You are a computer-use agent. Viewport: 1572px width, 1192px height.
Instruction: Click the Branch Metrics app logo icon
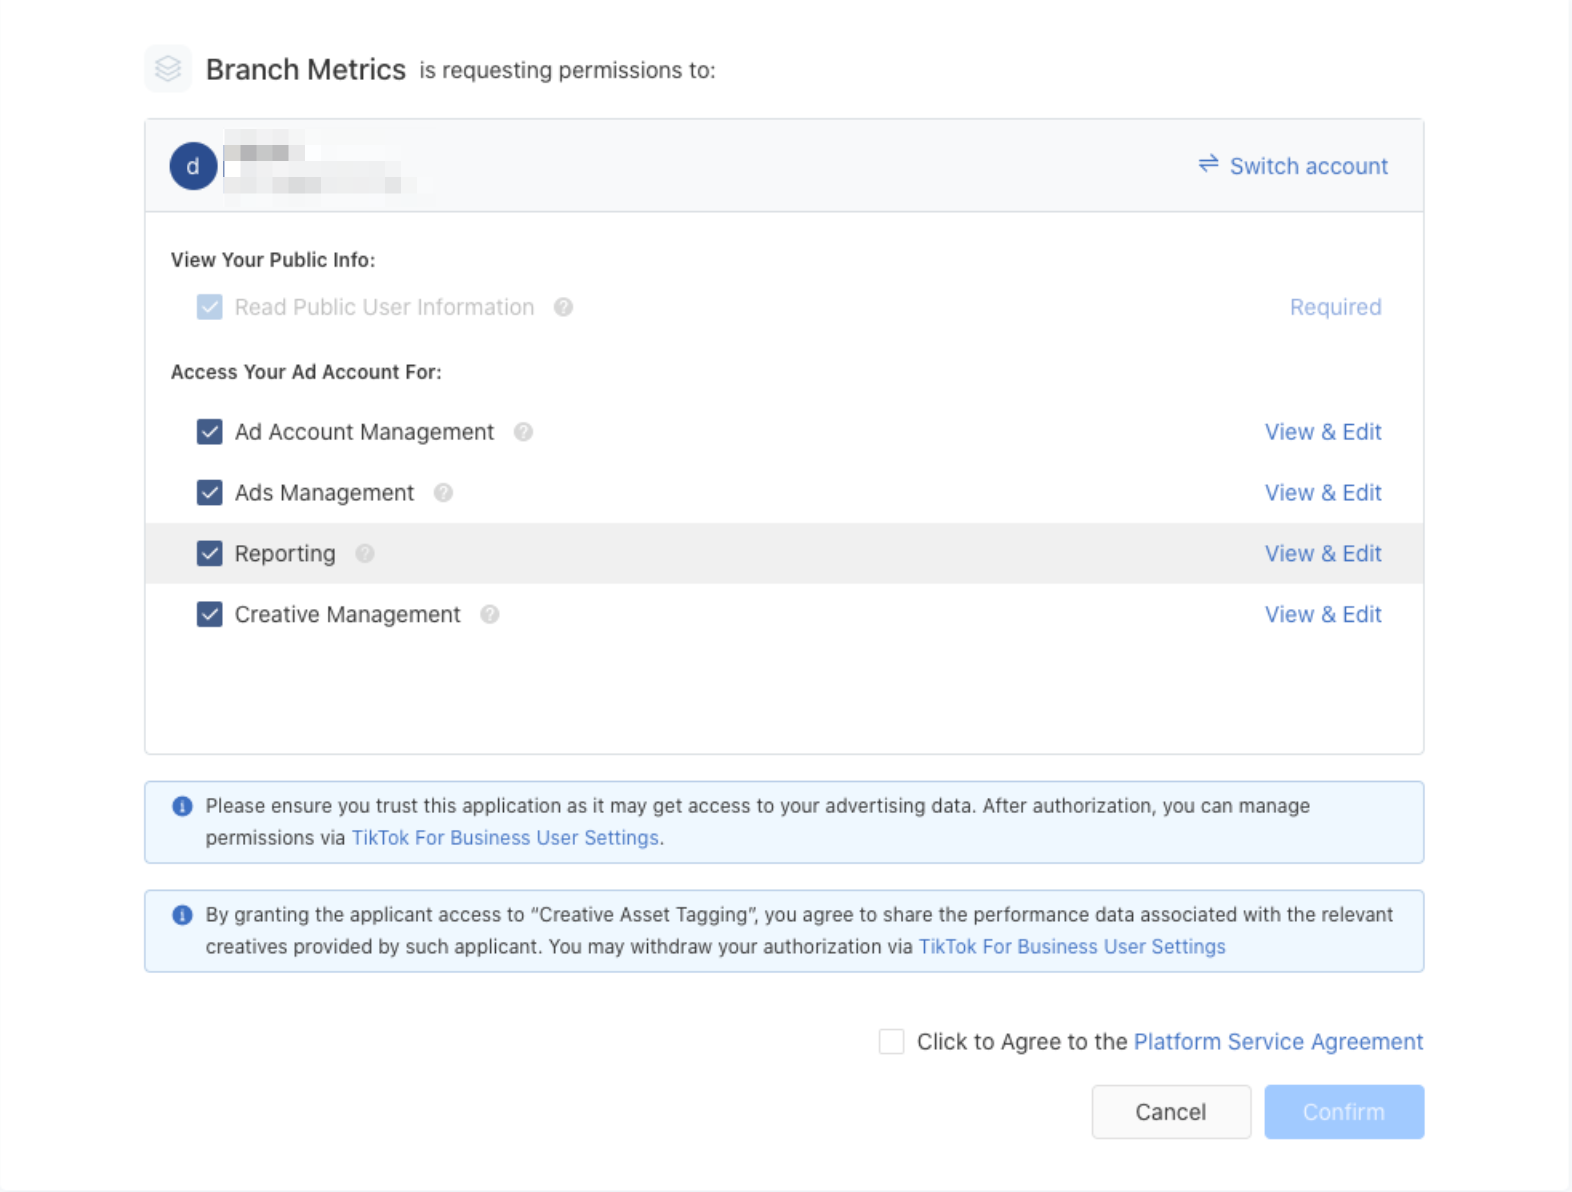(168, 69)
